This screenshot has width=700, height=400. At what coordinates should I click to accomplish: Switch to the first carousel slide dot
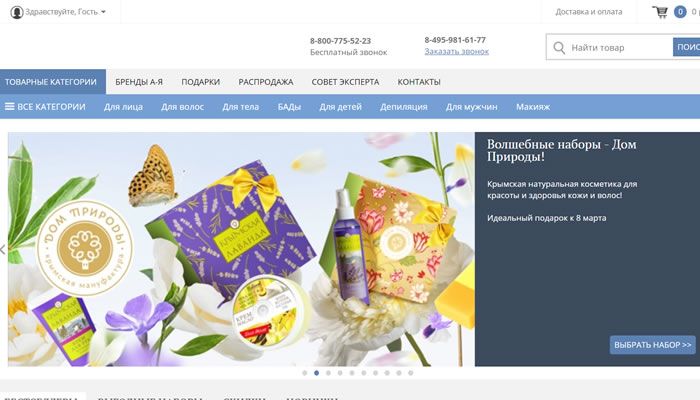click(x=304, y=373)
